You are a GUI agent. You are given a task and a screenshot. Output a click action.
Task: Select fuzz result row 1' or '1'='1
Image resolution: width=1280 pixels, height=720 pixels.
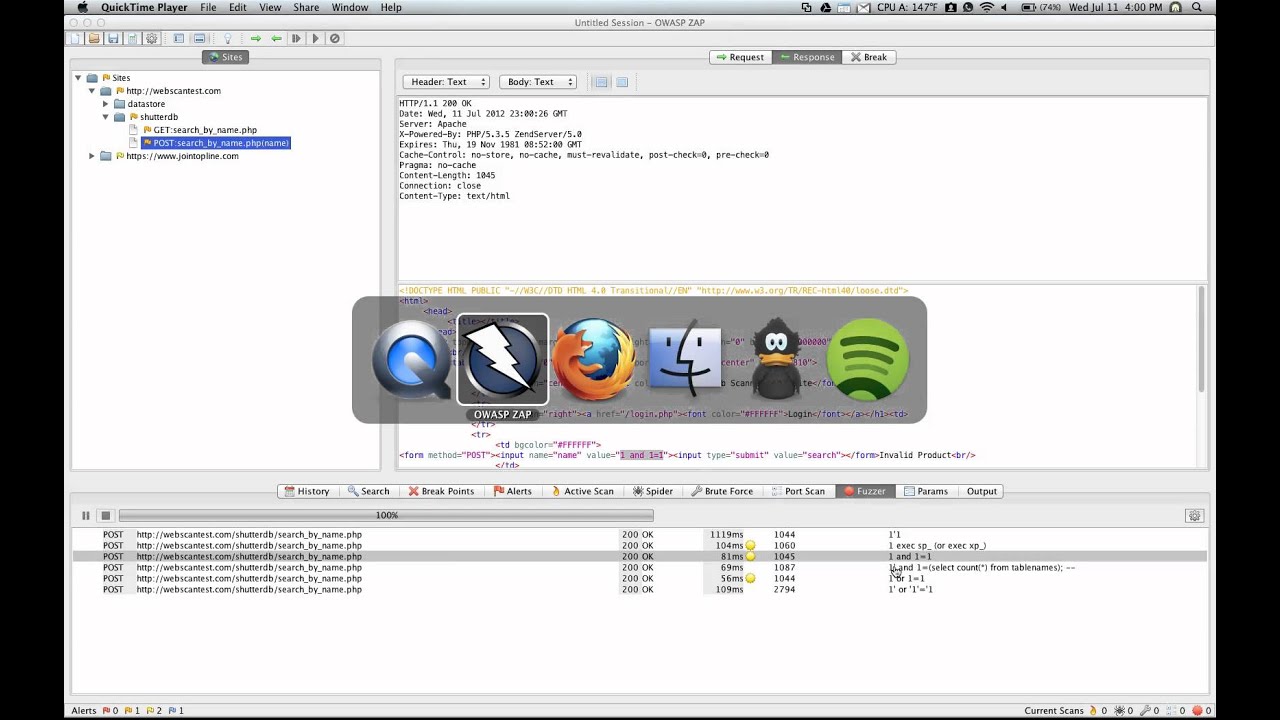click(x=640, y=590)
